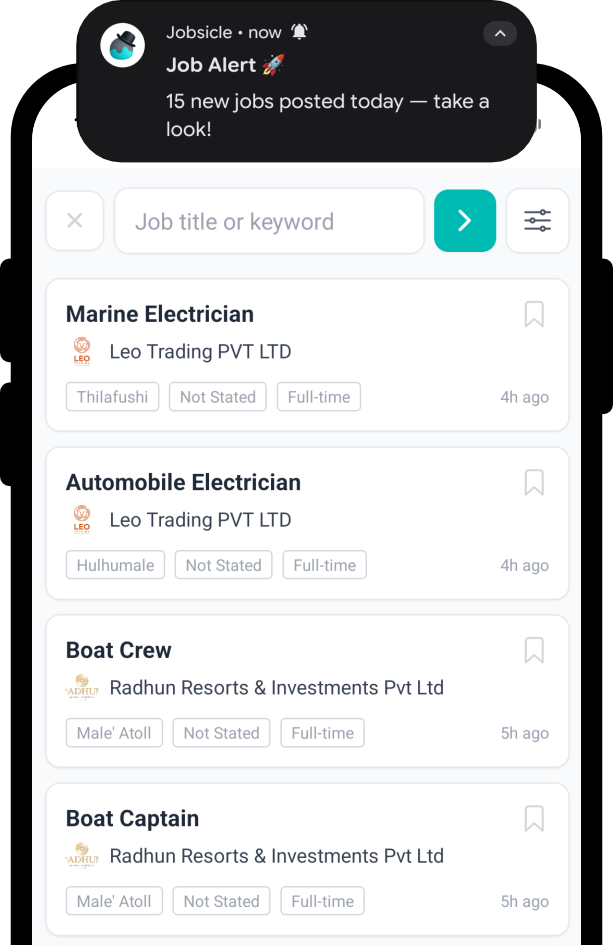Expand the Boat Captain bookmark flag
The image size is (613, 945).
(534, 818)
